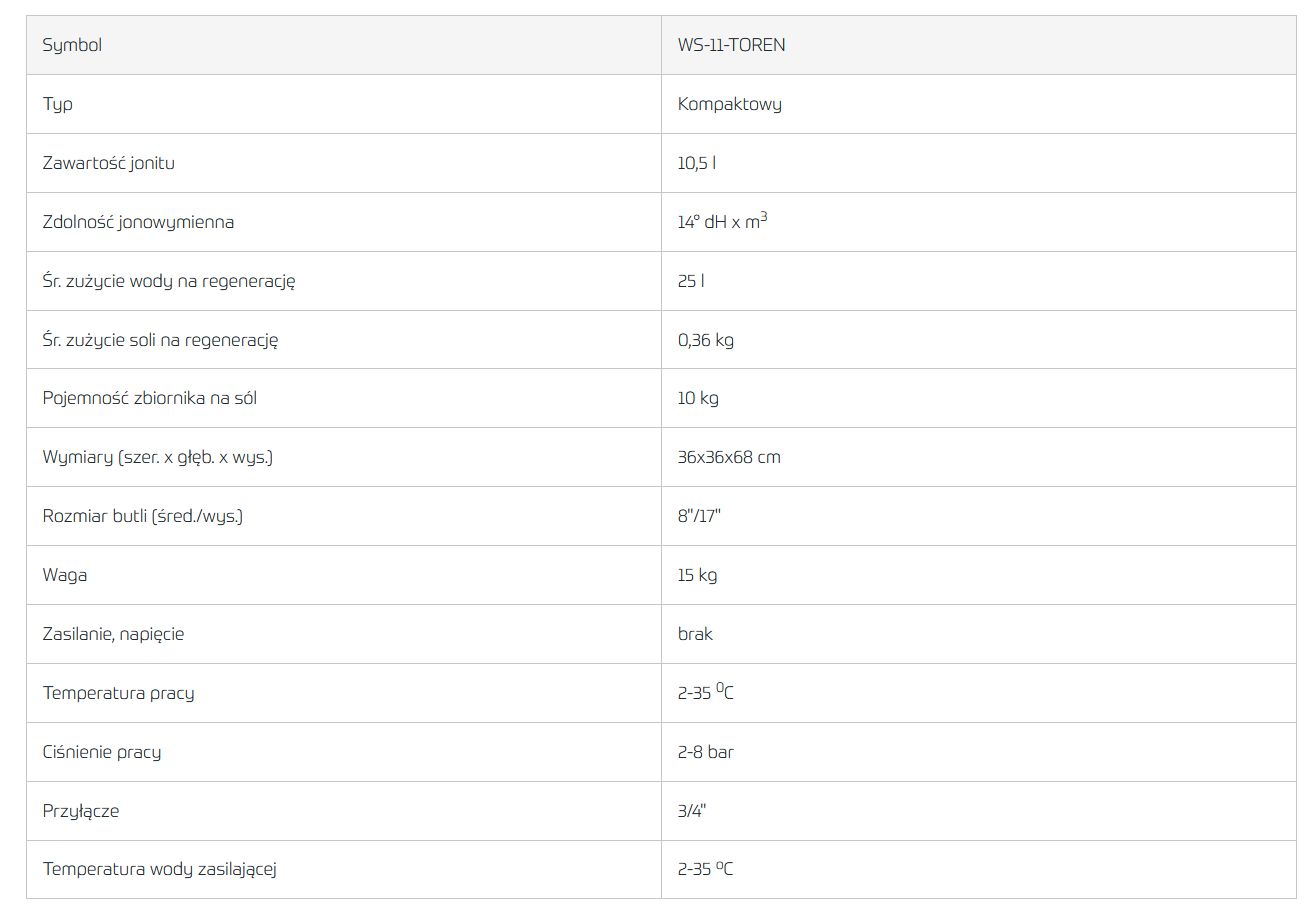Screen dimensions: 1304x912
Task: Click Temperatura pracy label
Action: point(118,693)
